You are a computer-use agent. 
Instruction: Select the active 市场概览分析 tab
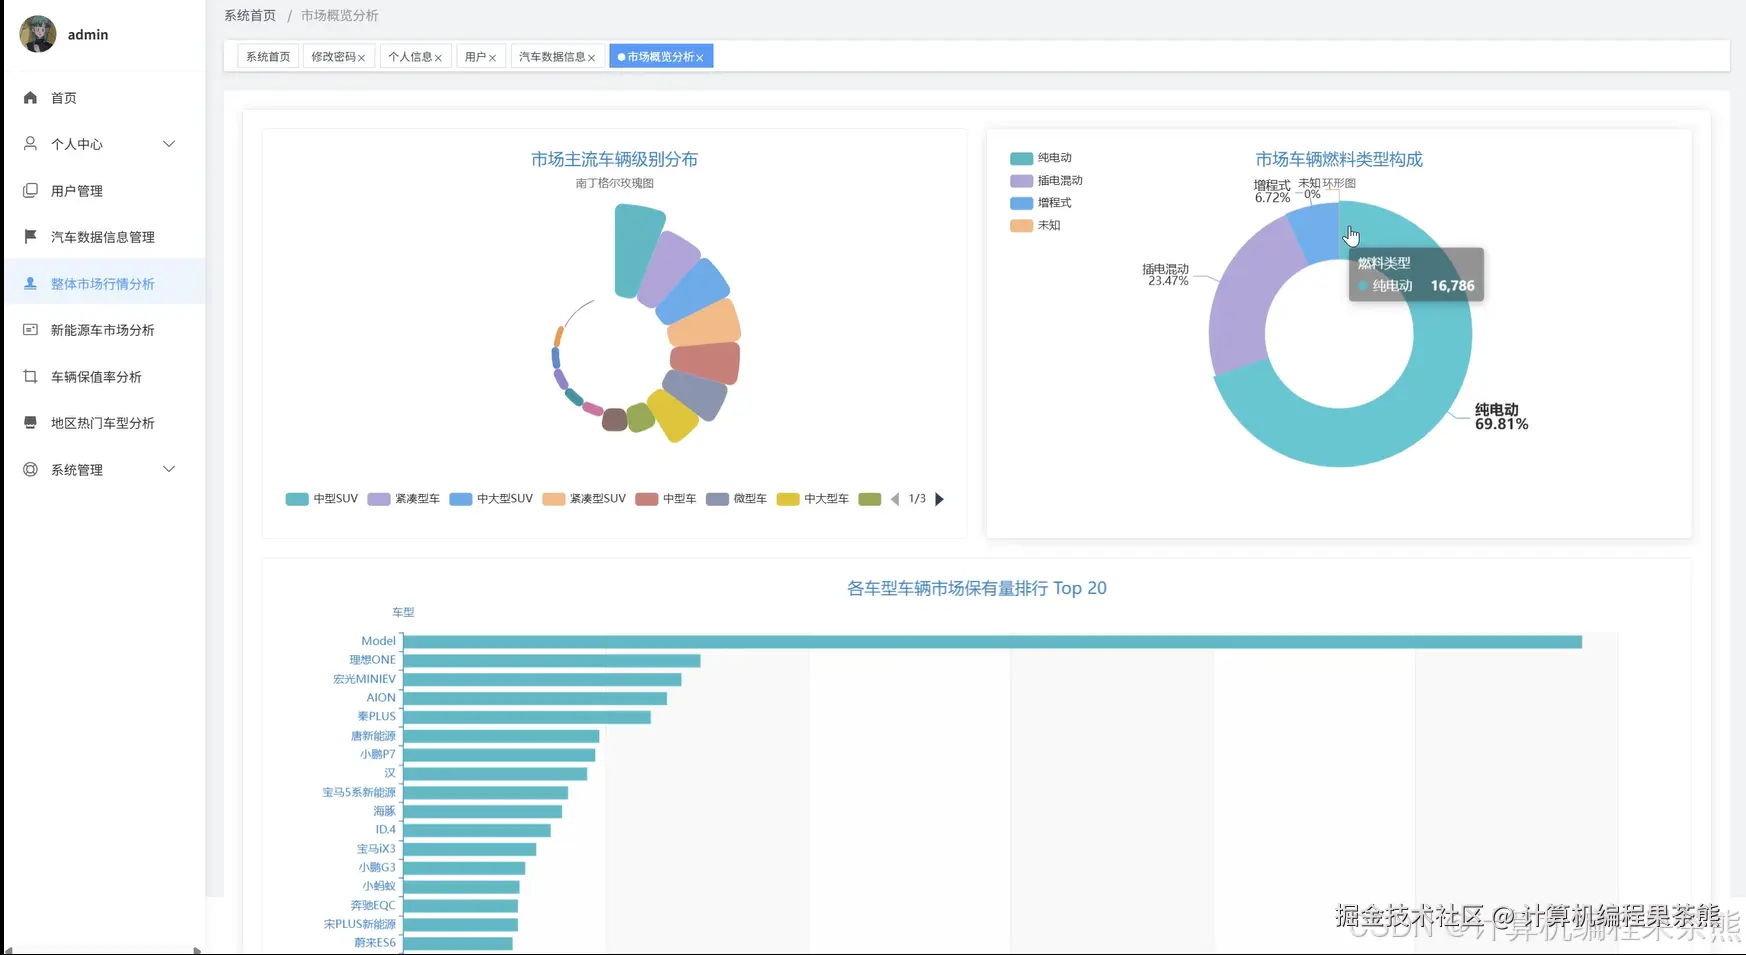tap(660, 57)
